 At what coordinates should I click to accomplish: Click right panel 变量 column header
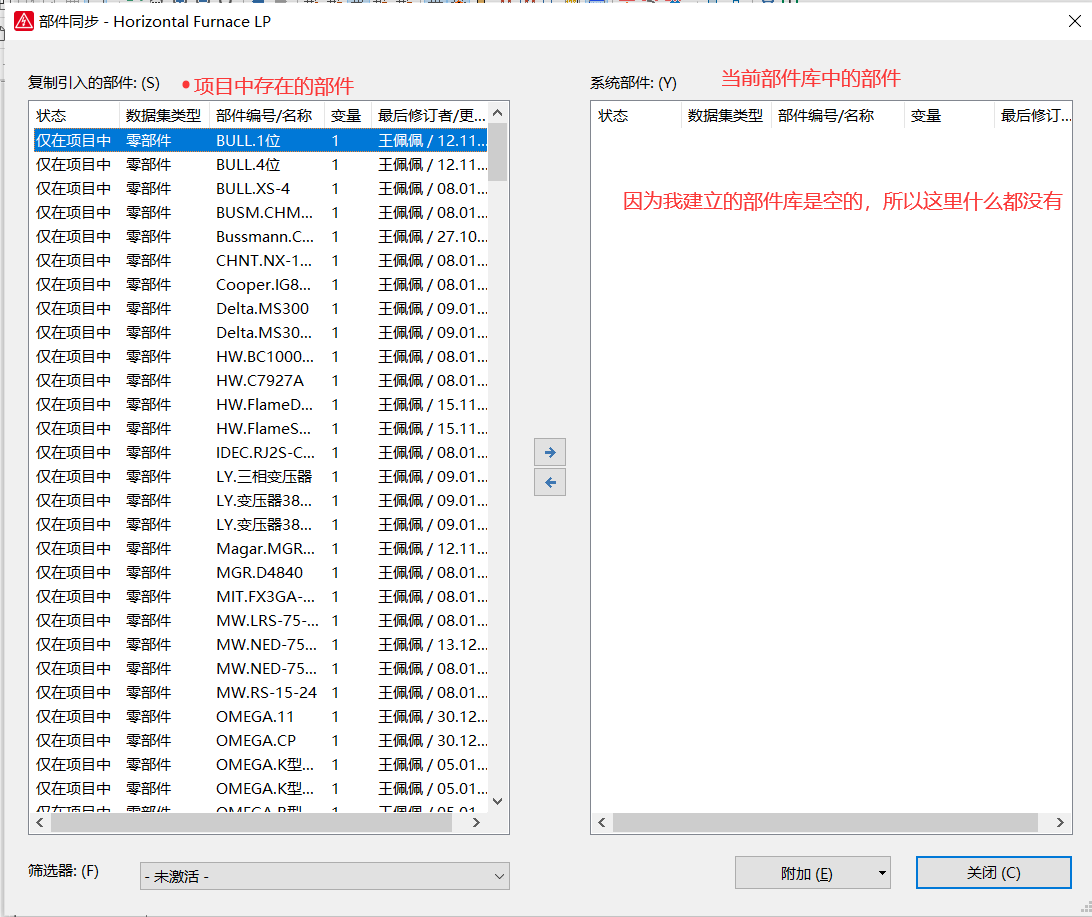point(949,116)
